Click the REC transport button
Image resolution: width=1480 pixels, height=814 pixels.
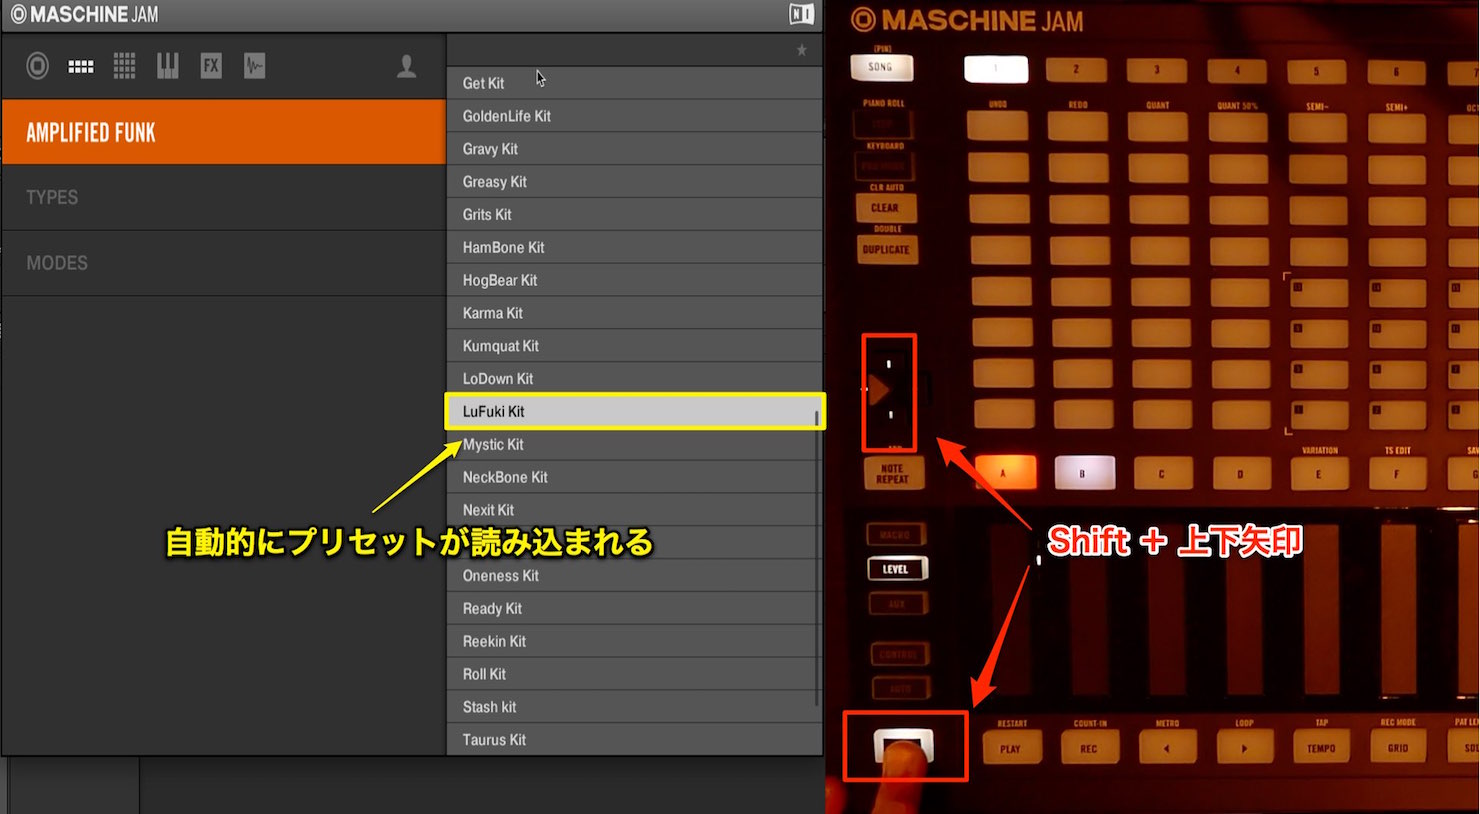(x=1089, y=747)
